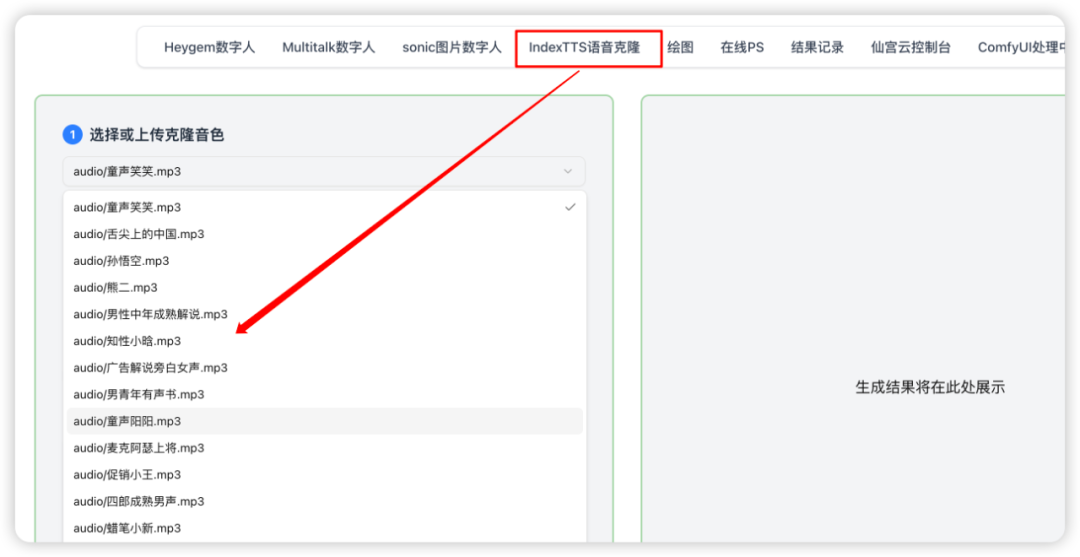View the 结果记录 tab
This screenshot has width=1080, height=557.
point(817,48)
